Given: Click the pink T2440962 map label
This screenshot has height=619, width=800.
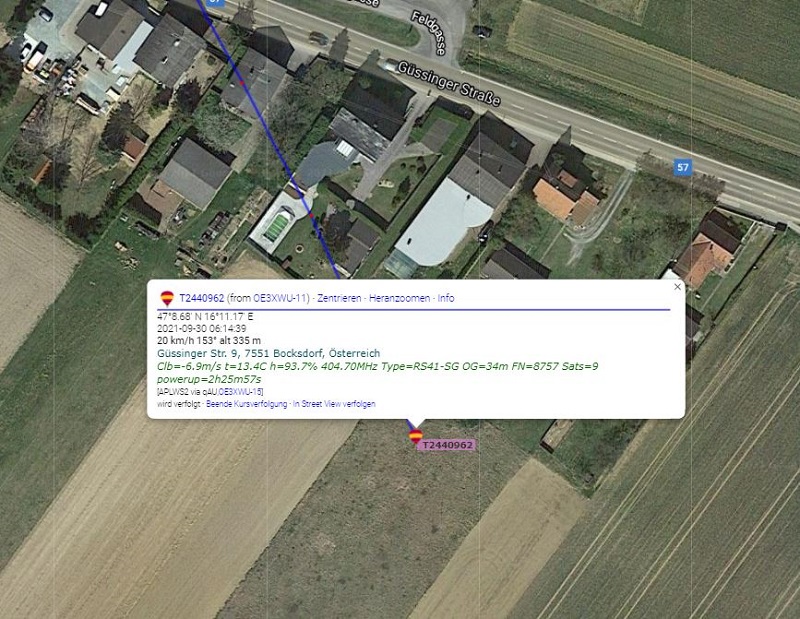Looking at the screenshot, I should coord(447,445).
